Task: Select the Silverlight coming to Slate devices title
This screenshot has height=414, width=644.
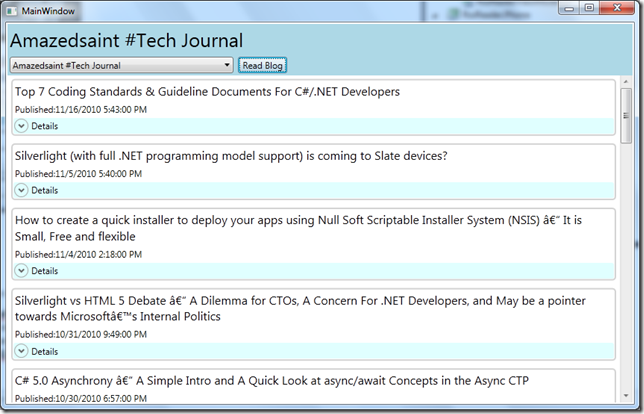Action: pos(231,156)
